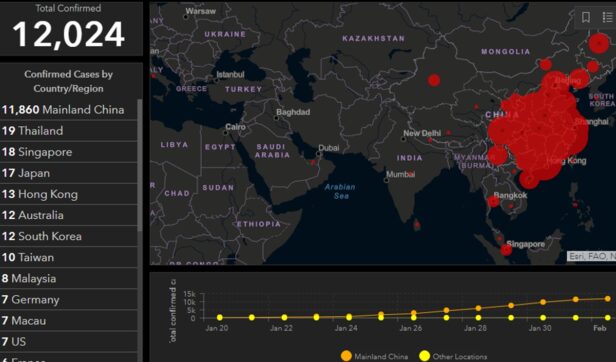Click the country list vertical scrollbar
Screen dimensions: 616x362
click(x=140, y=165)
